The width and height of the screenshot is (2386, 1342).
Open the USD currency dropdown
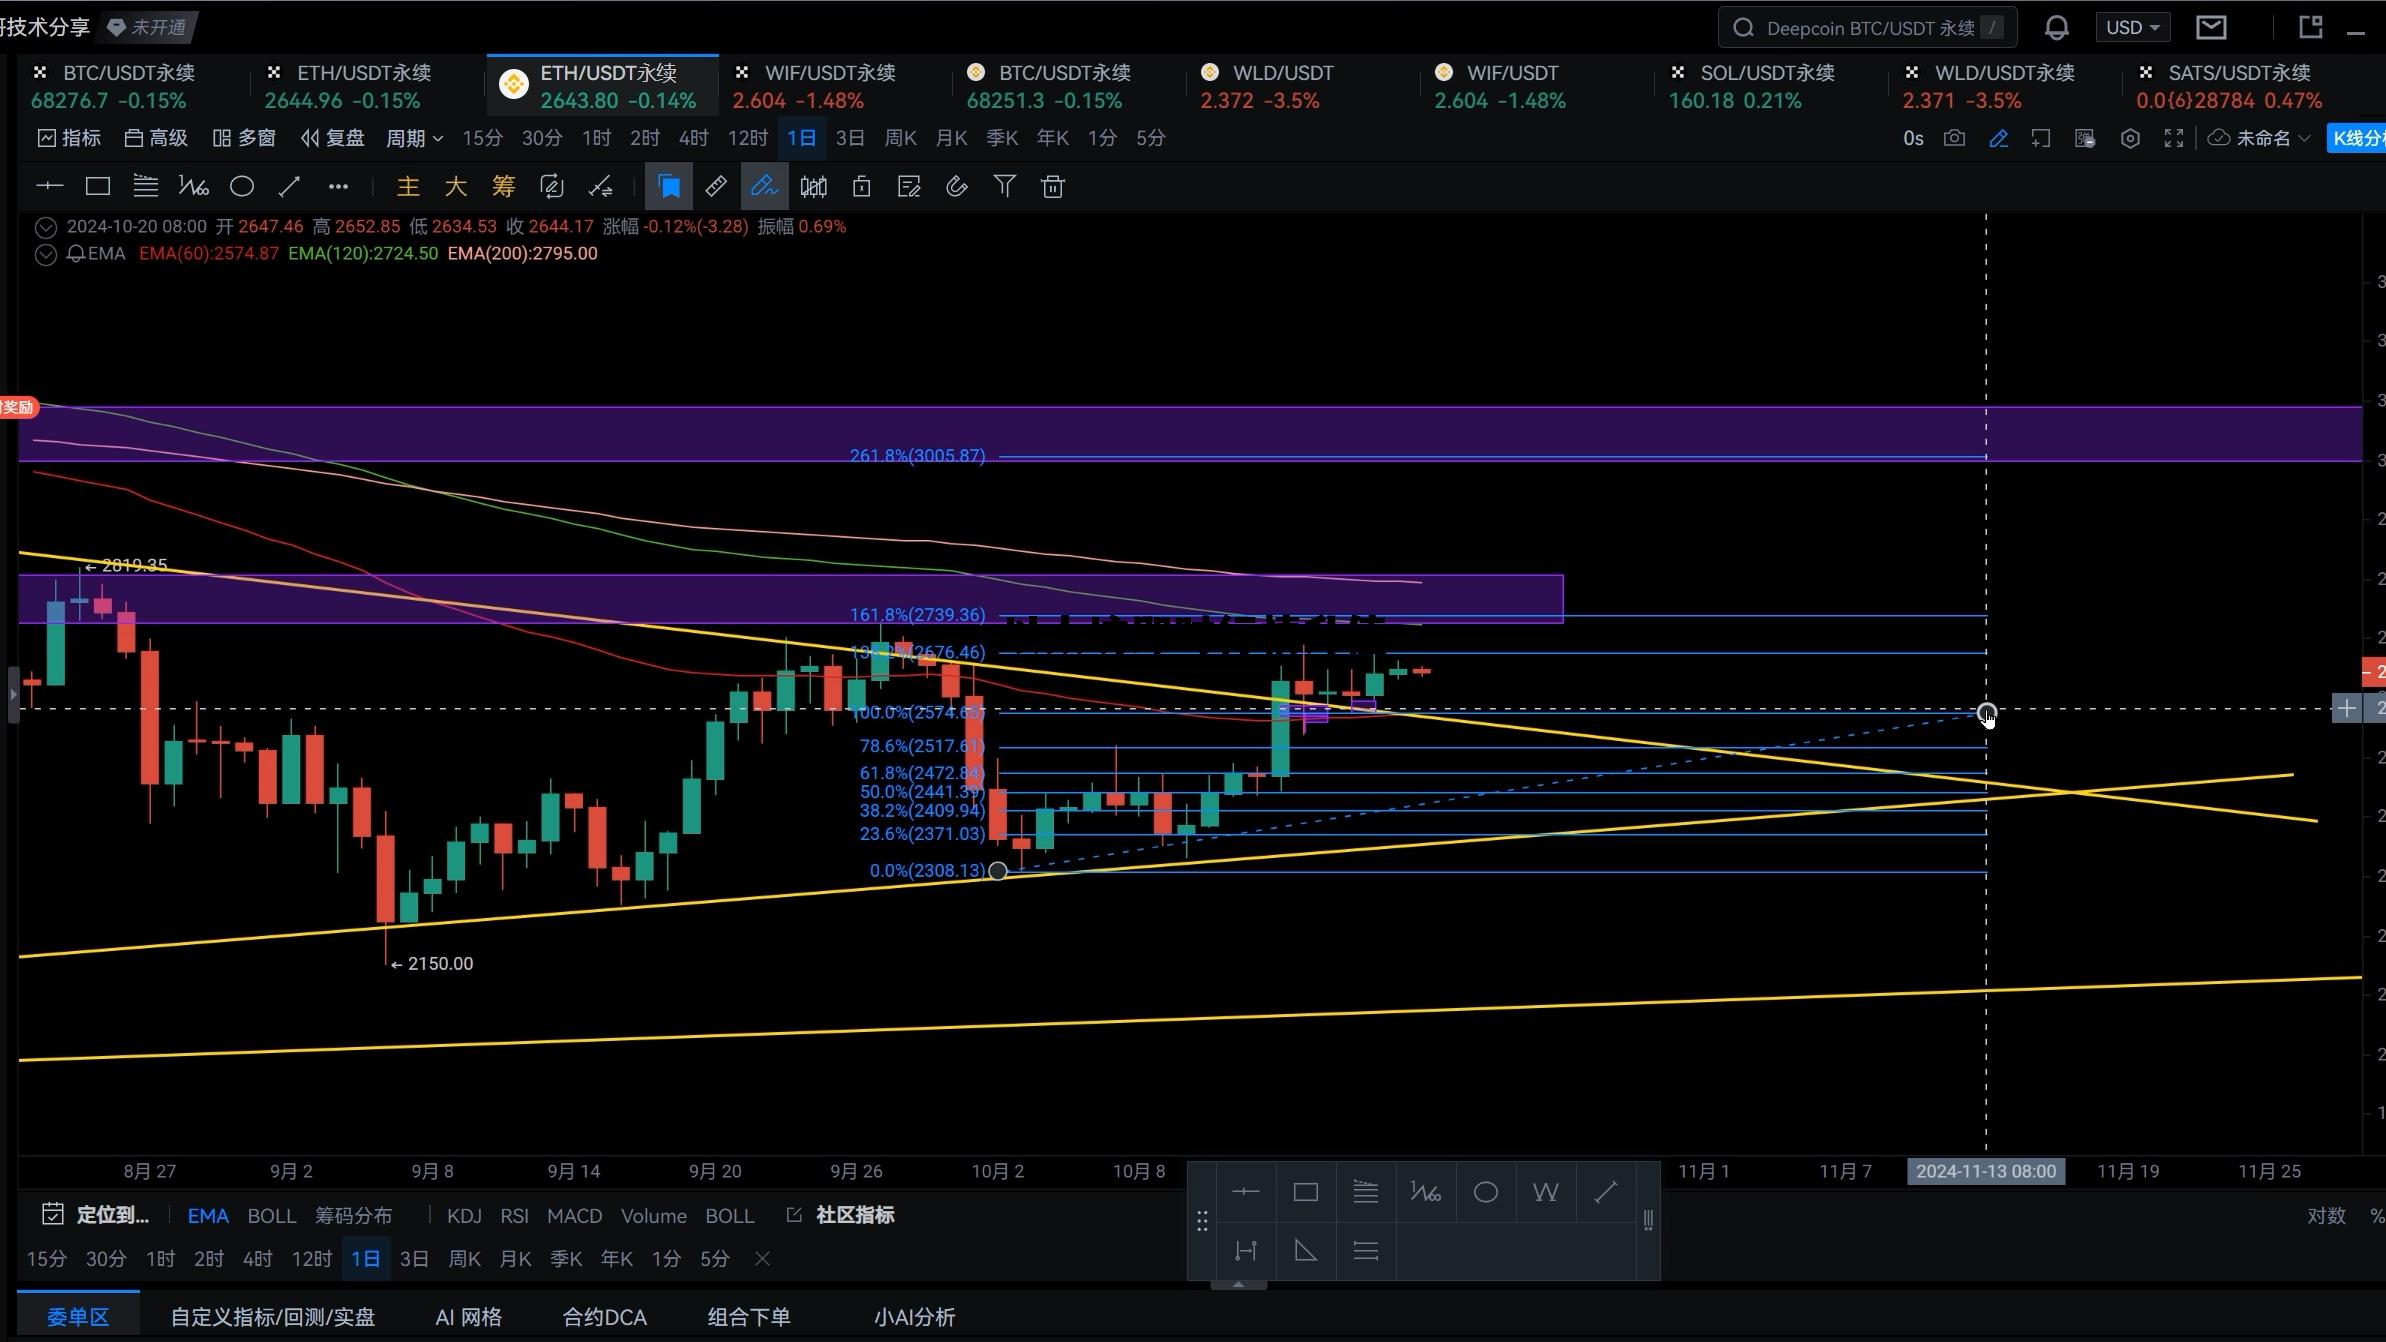[x=2132, y=28]
